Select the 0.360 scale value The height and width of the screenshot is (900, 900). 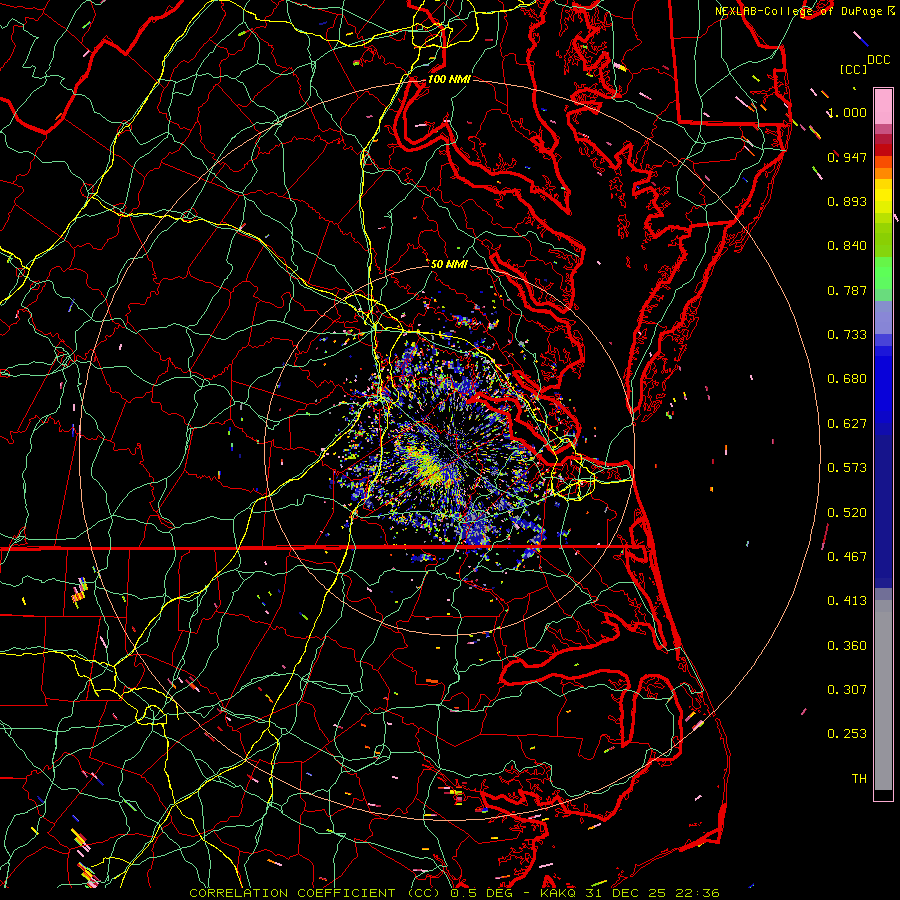pyautogui.click(x=847, y=646)
